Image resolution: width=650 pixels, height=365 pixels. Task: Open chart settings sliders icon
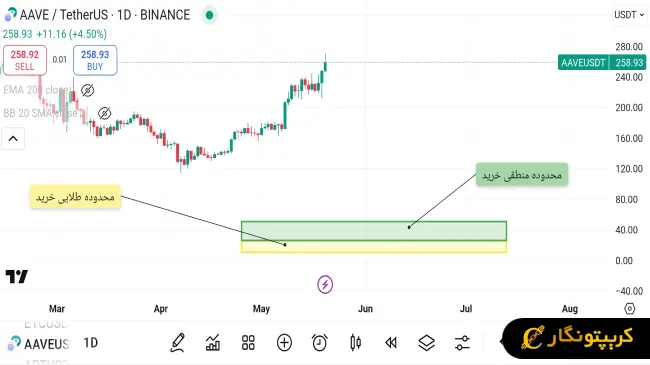462,343
